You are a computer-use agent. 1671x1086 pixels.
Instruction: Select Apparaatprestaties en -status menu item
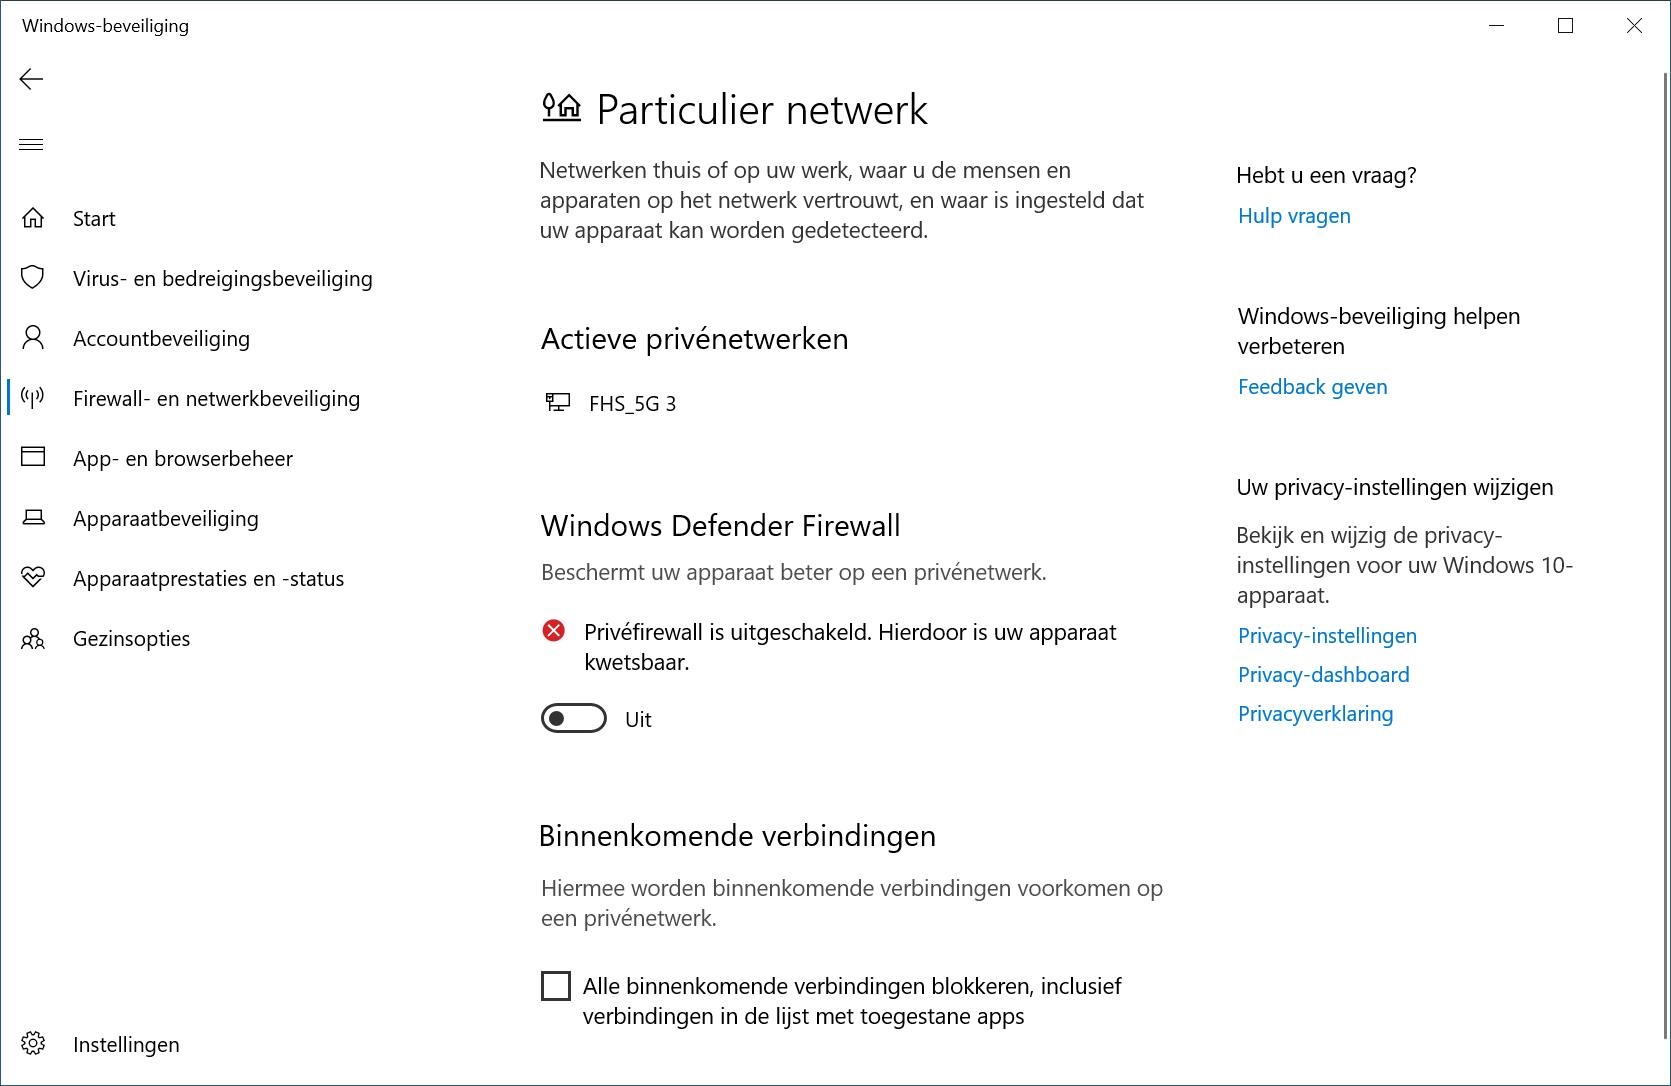click(x=208, y=579)
